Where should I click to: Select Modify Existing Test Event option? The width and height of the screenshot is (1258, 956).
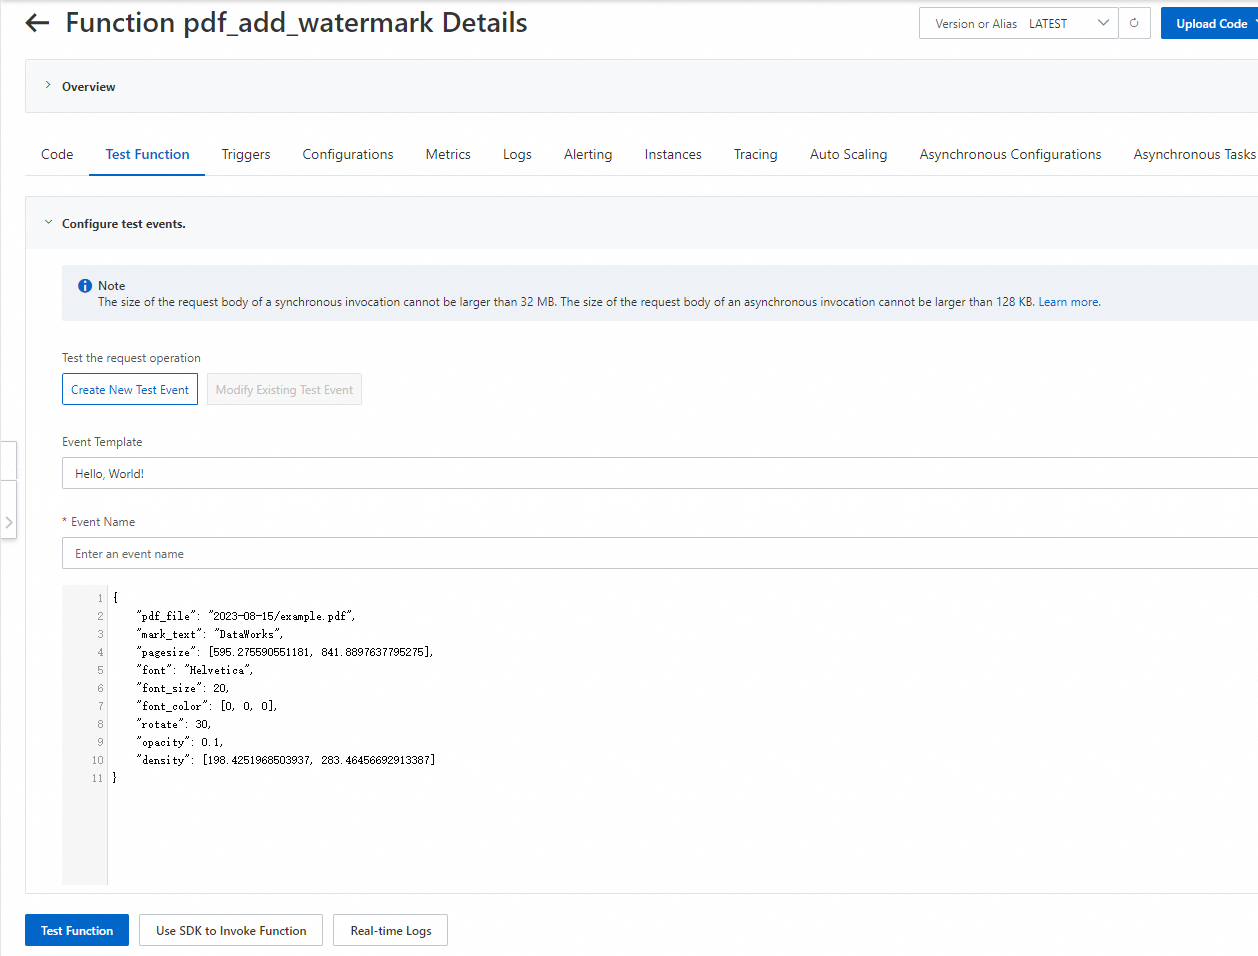(284, 389)
